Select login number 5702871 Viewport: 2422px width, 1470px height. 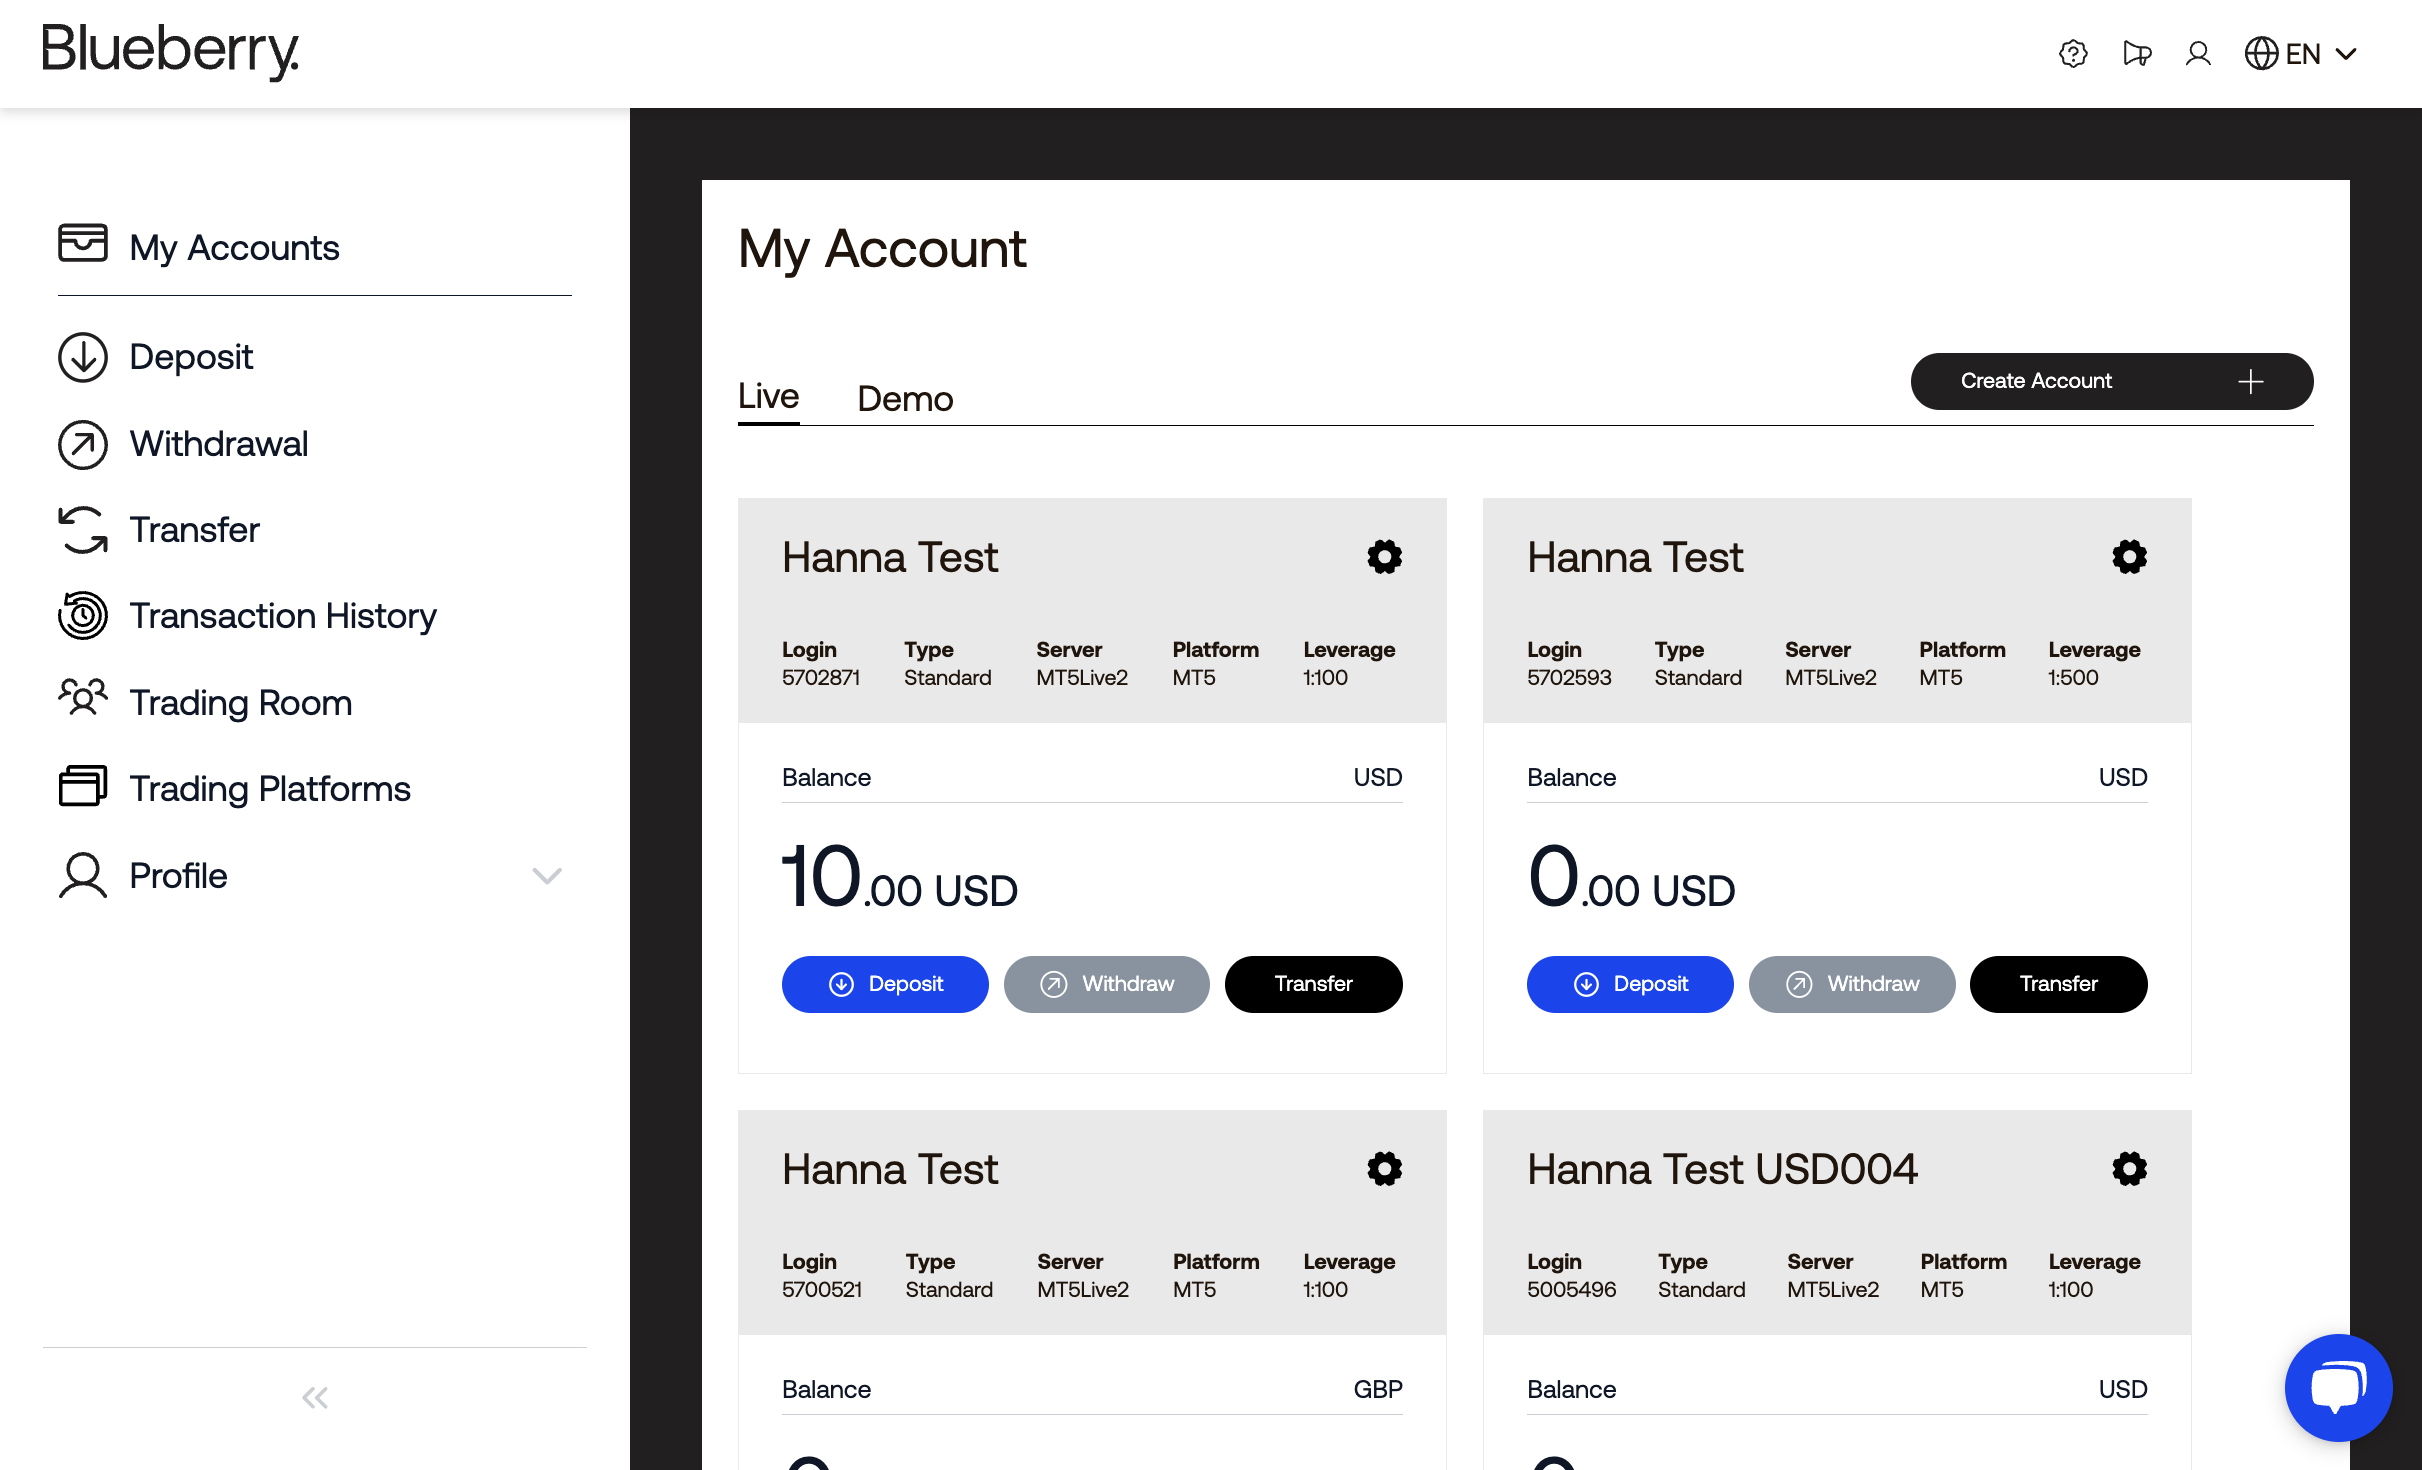click(x=821, y=677)
